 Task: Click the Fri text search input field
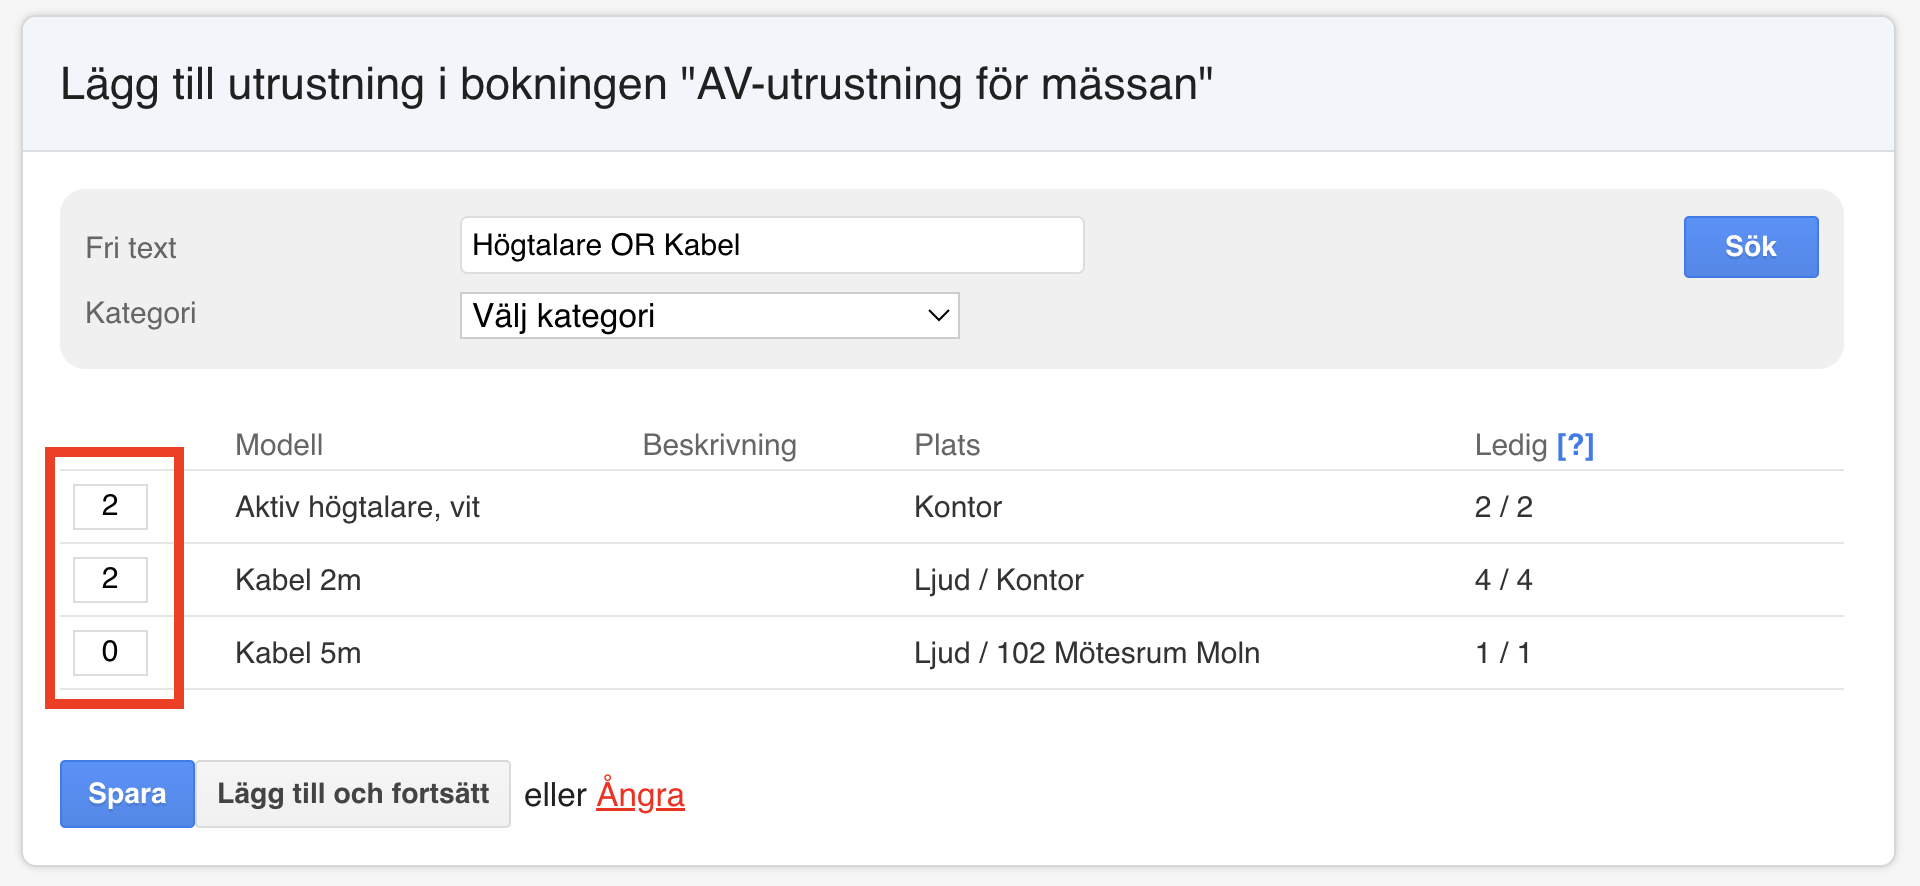(x=771, y=245)
